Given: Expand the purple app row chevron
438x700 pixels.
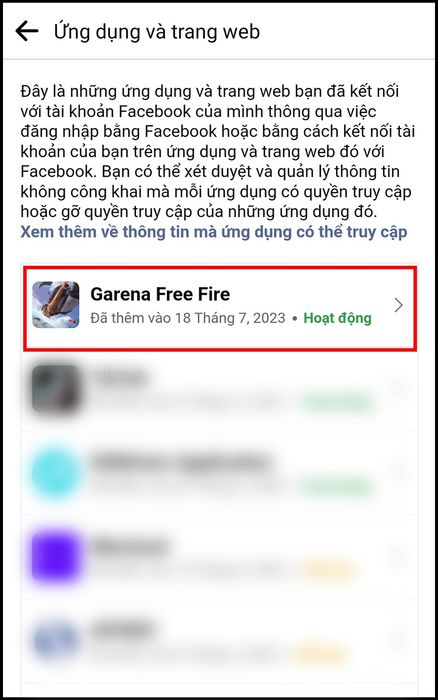Looking at the screenshot, I should 398,556.
